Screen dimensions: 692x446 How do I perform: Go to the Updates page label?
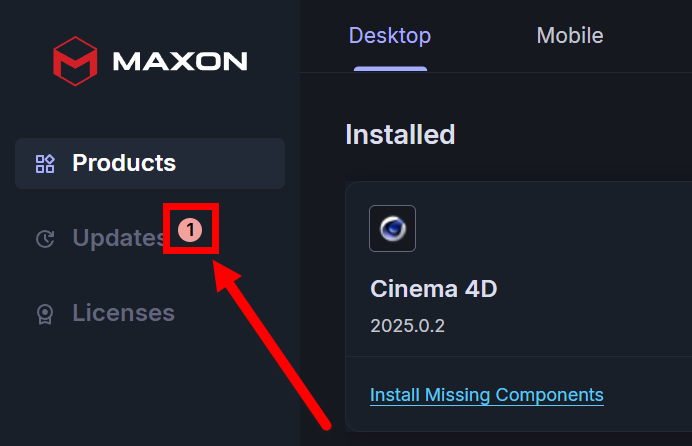(x=118, y=238)
